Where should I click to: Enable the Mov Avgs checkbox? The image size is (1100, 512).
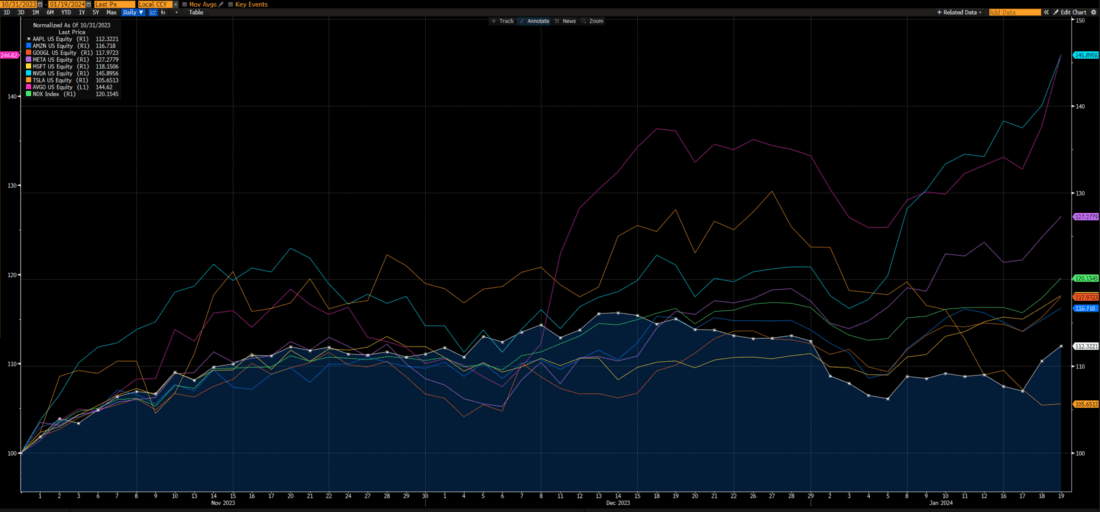(x=185, y=4)
